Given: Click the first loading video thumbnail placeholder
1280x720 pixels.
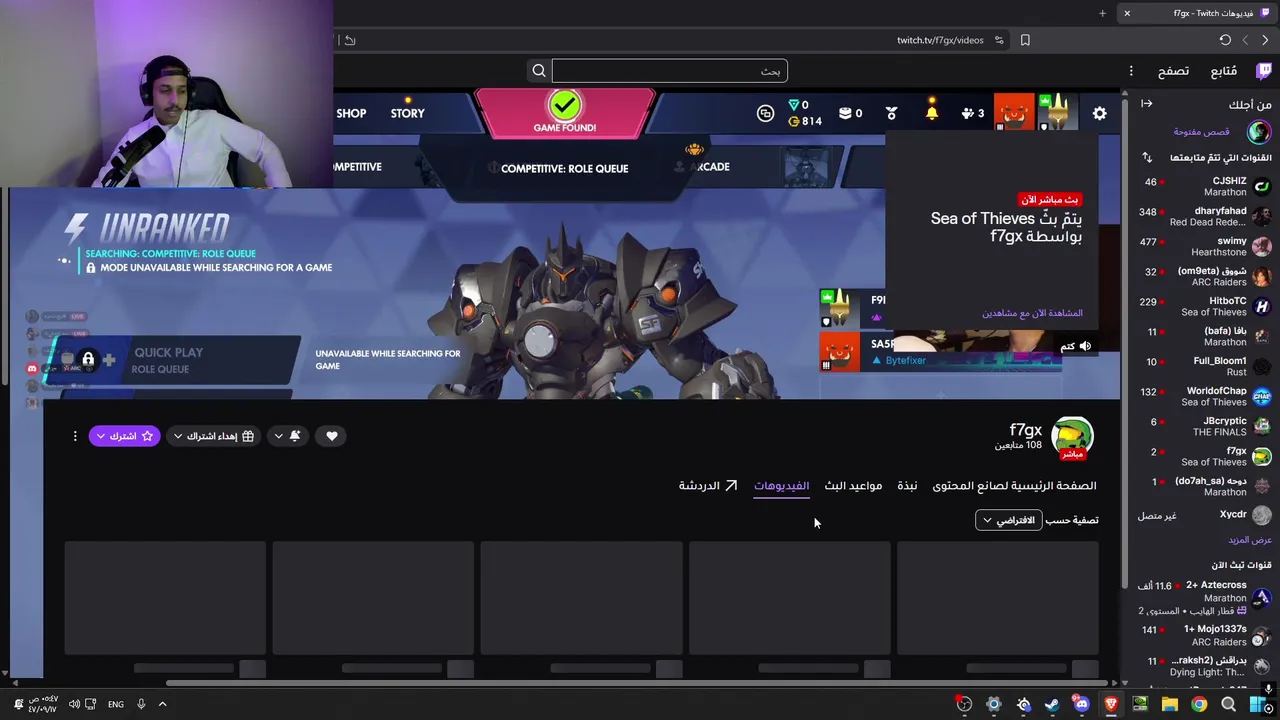Looking at the screenshot, I should (x=998, y=598).
